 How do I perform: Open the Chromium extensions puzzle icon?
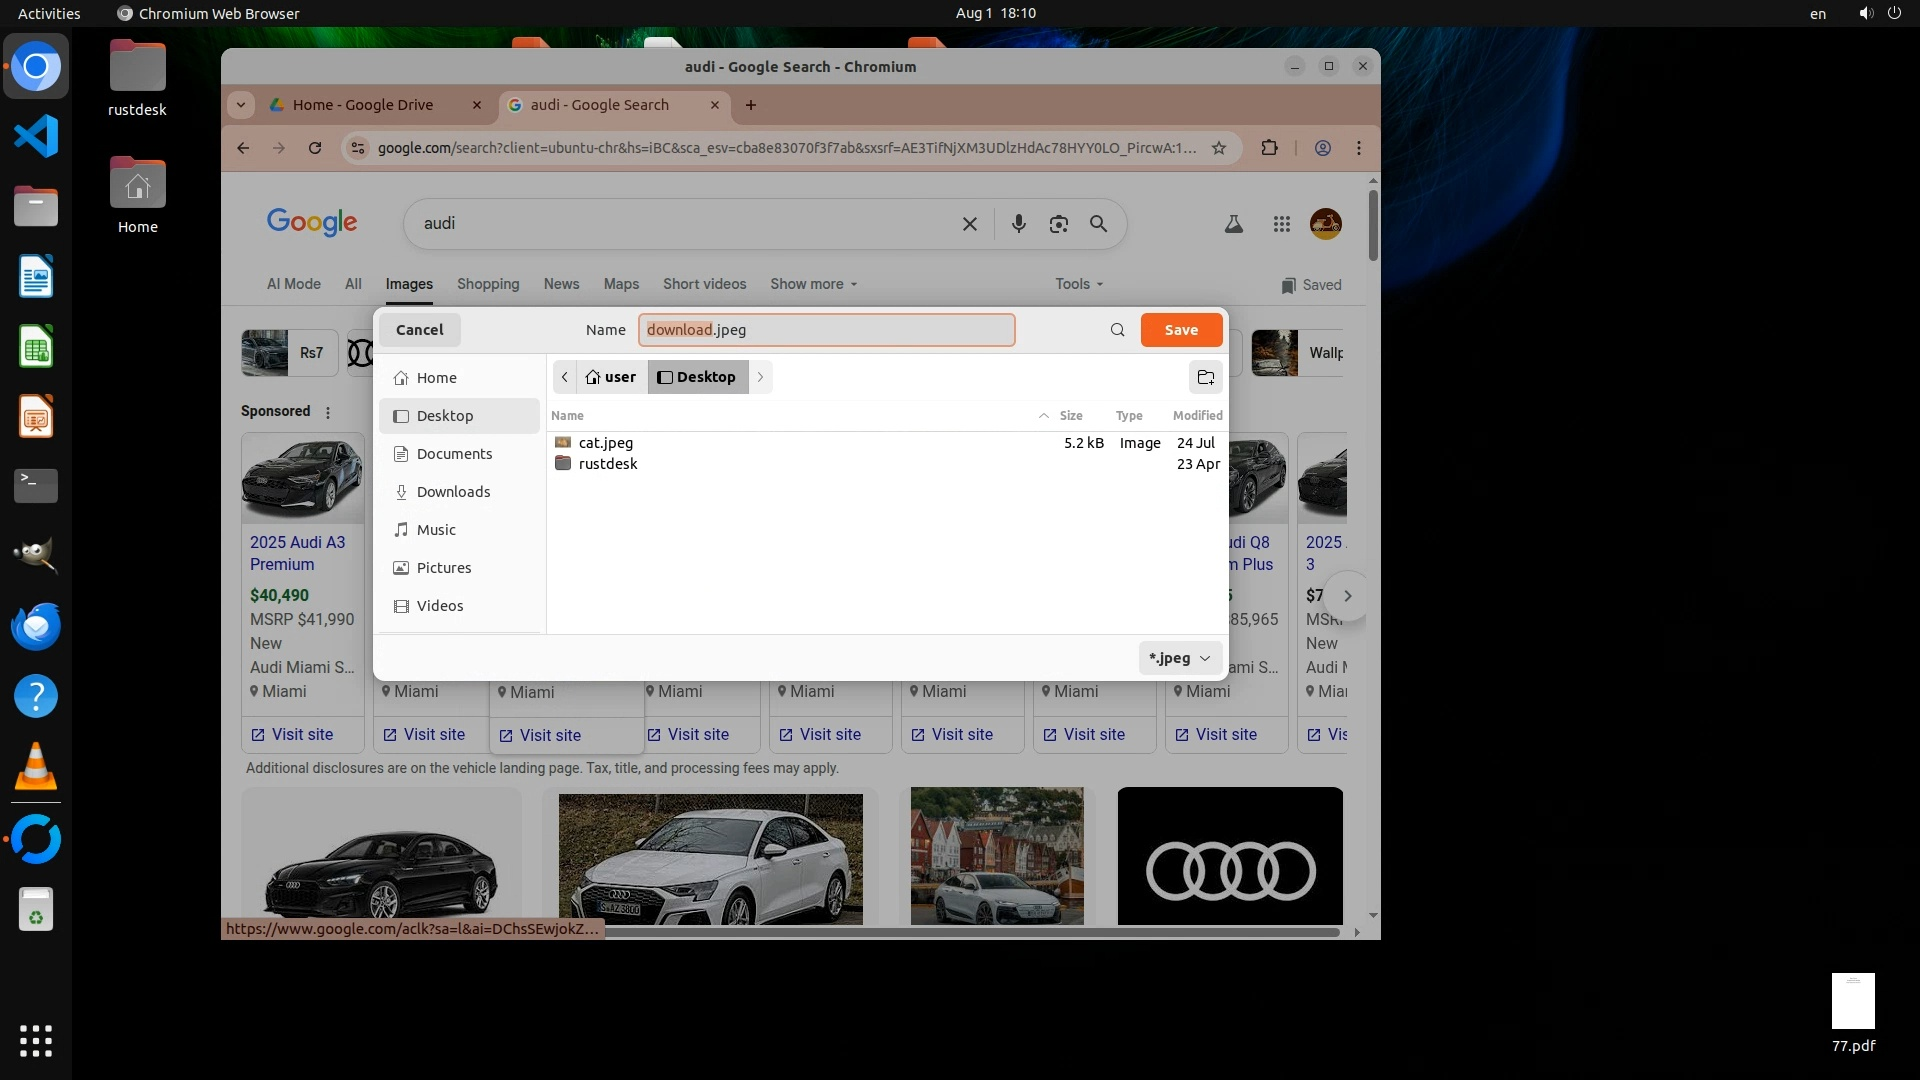[x=1269, y=148]
